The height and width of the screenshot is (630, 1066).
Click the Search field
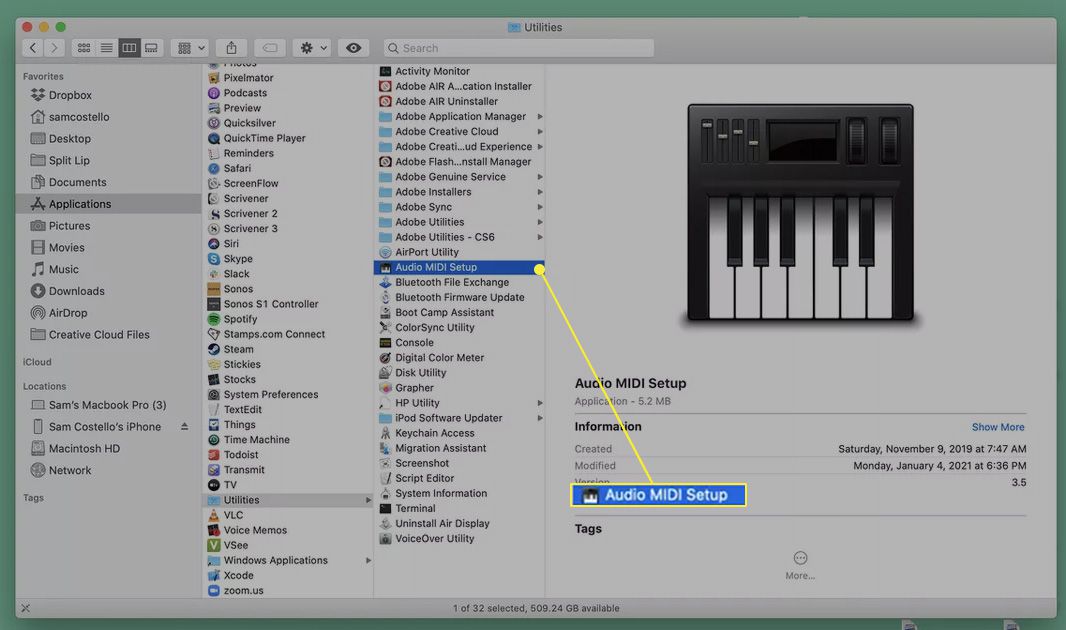click(517, 48)
